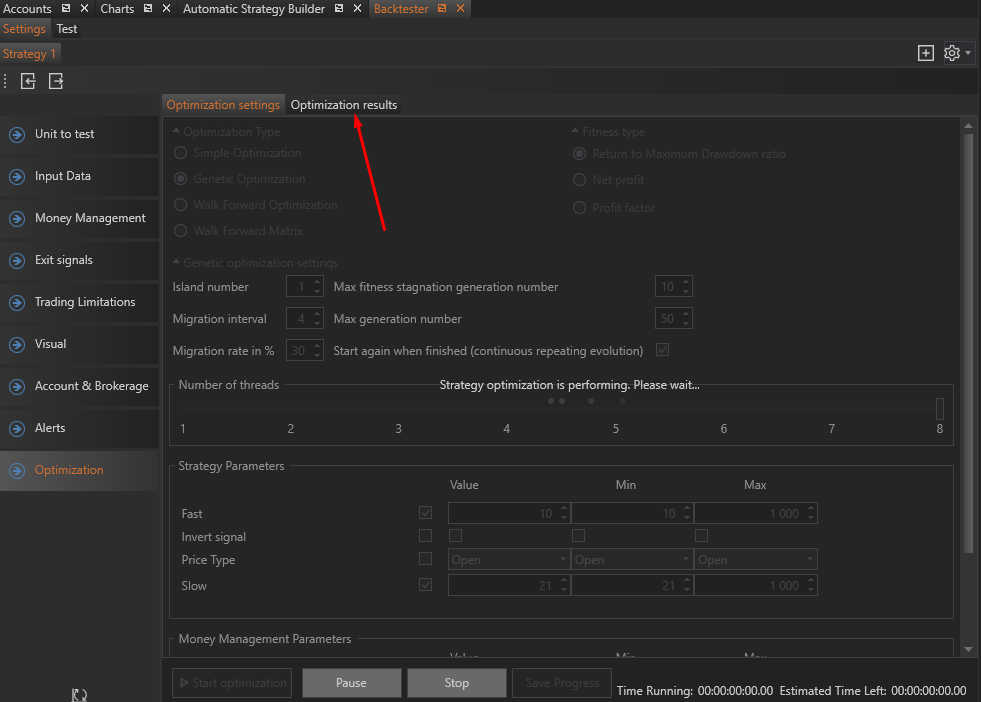Select Net profit fitness type
Screen dimensions: 981x702
pyautogui.click(x=580, y=180)
